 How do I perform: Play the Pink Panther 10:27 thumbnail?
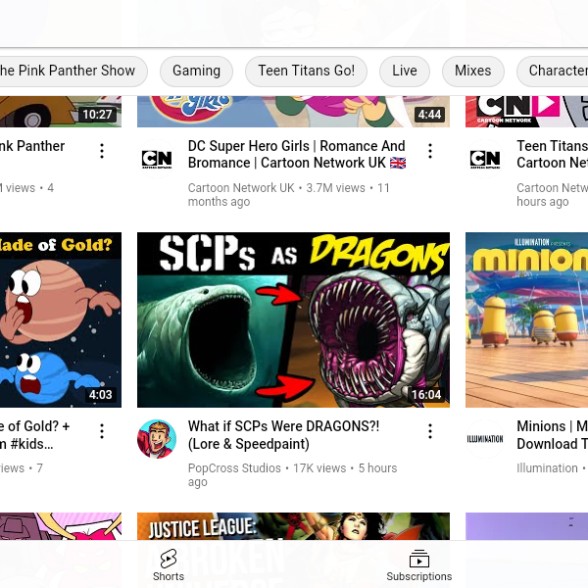tap(61, 111)
